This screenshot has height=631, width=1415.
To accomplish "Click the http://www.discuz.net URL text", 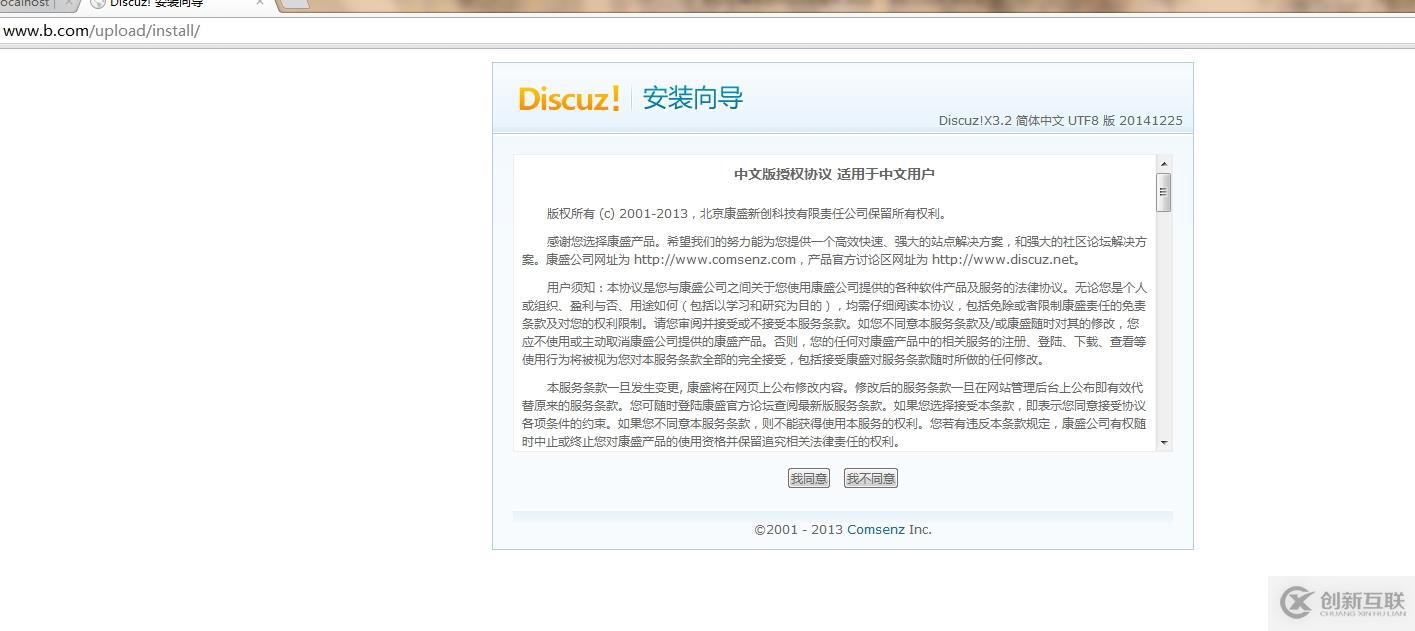I will [1003, 260].
